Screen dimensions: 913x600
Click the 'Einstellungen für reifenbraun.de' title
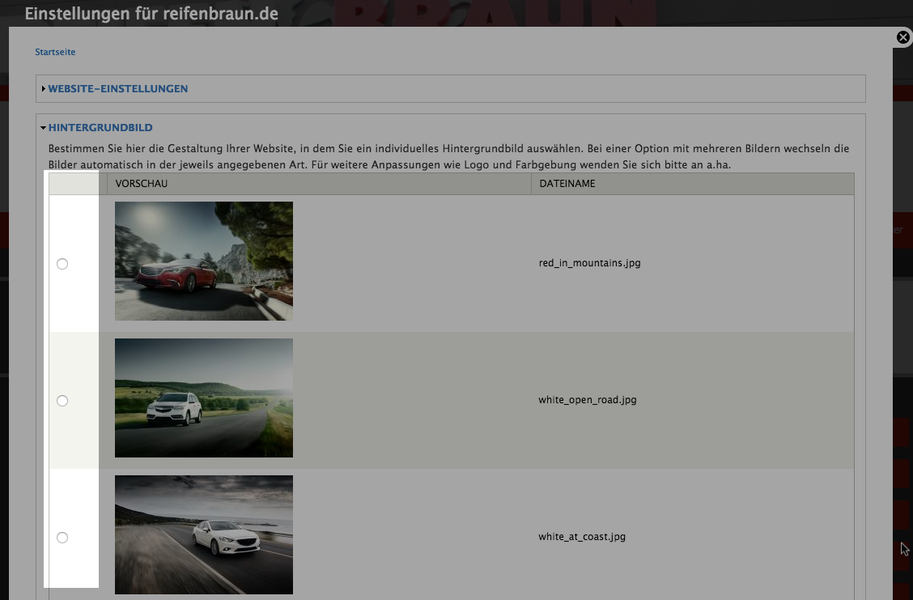point(151,14)
